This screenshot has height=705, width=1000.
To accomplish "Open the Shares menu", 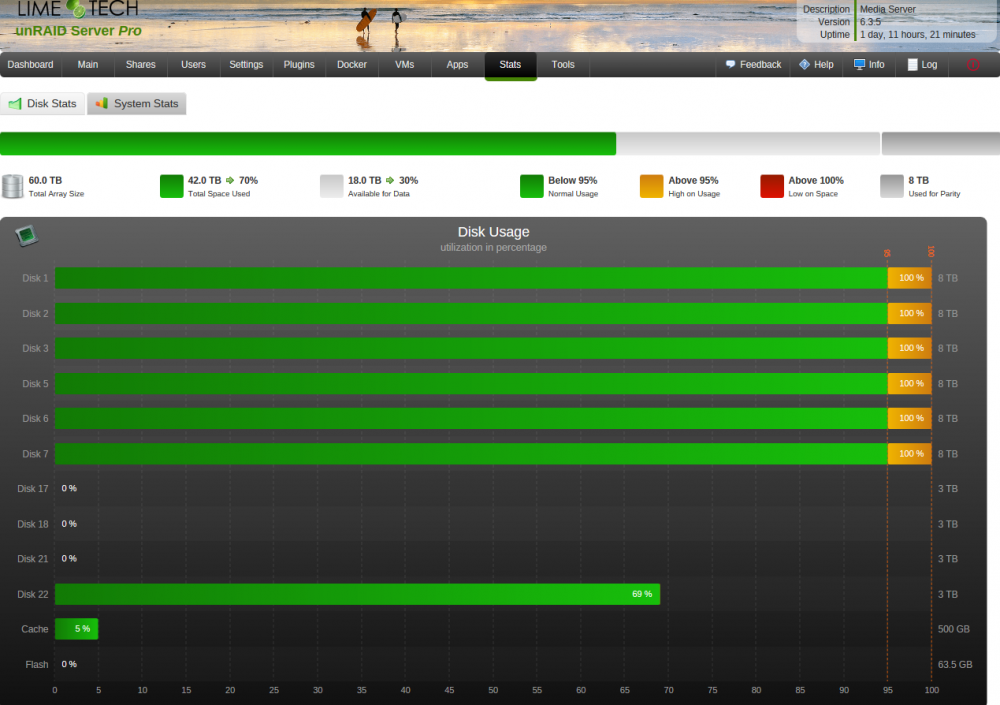I will 140,64.
